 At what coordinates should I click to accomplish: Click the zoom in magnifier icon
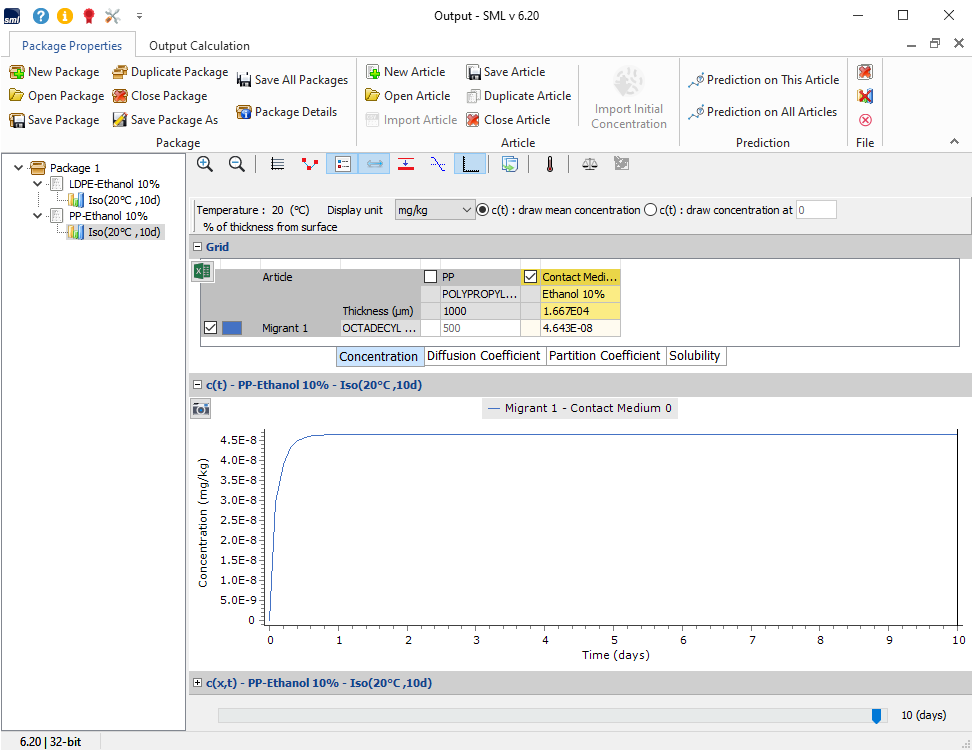205,164
